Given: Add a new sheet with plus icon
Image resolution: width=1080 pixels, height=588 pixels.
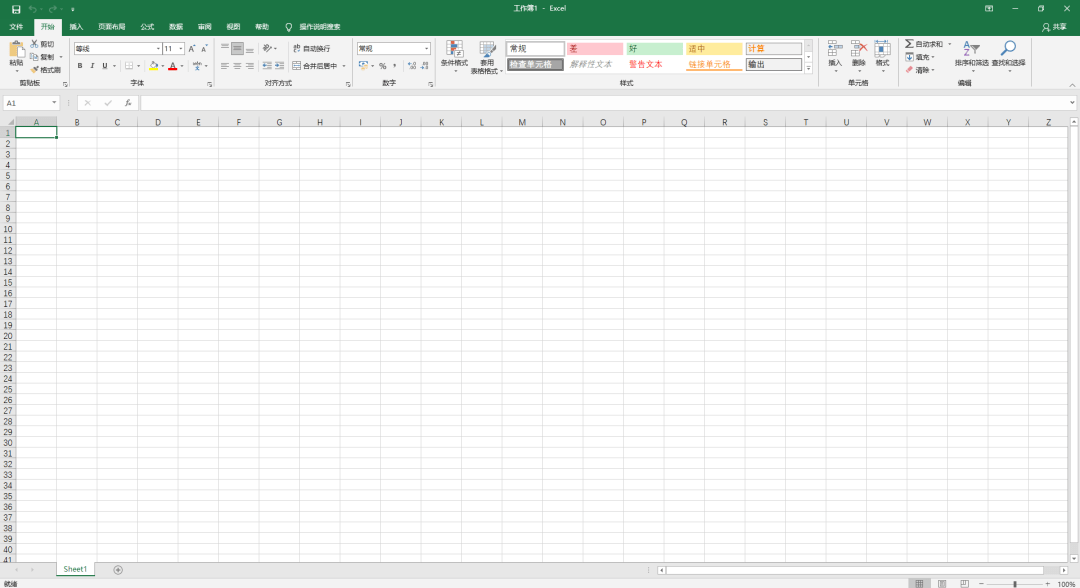Looking at the screenshot, I should coord(118,570).
